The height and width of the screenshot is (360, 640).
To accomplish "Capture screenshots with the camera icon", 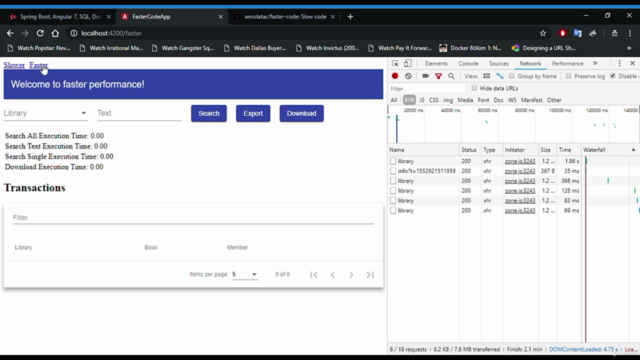I will point(425,76).
